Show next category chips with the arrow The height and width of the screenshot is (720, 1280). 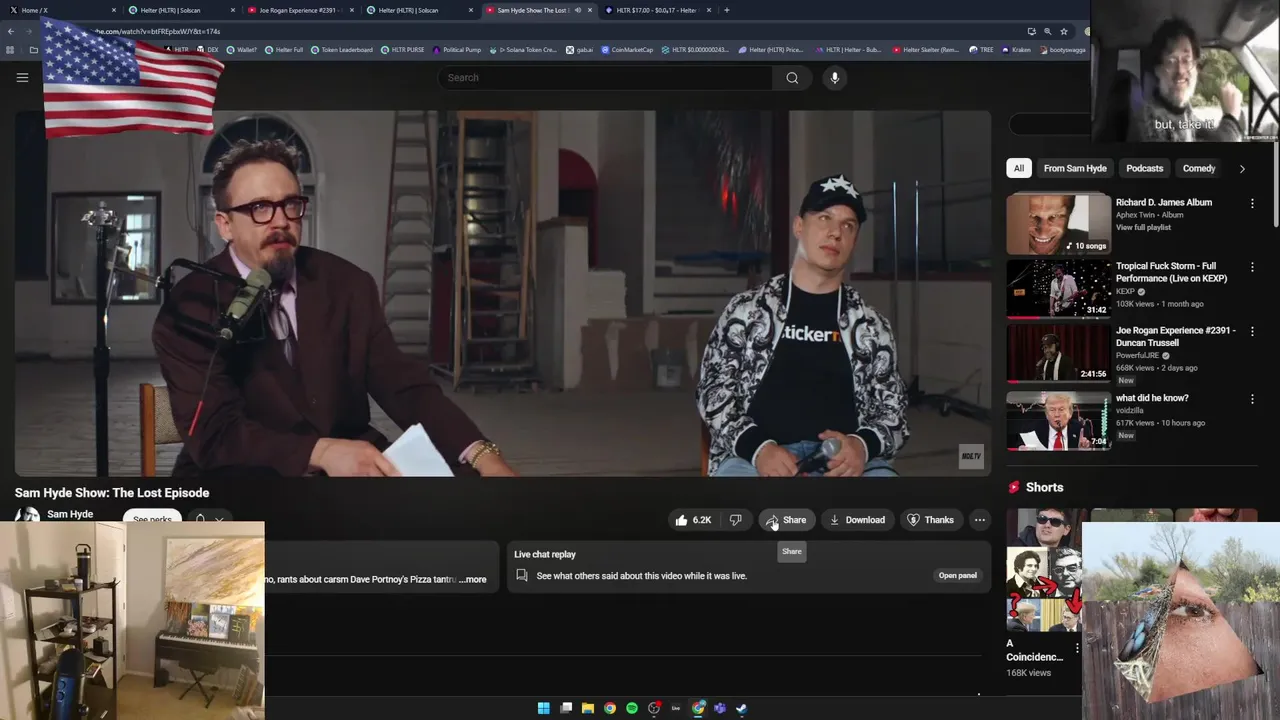[x=1242, y=169]
